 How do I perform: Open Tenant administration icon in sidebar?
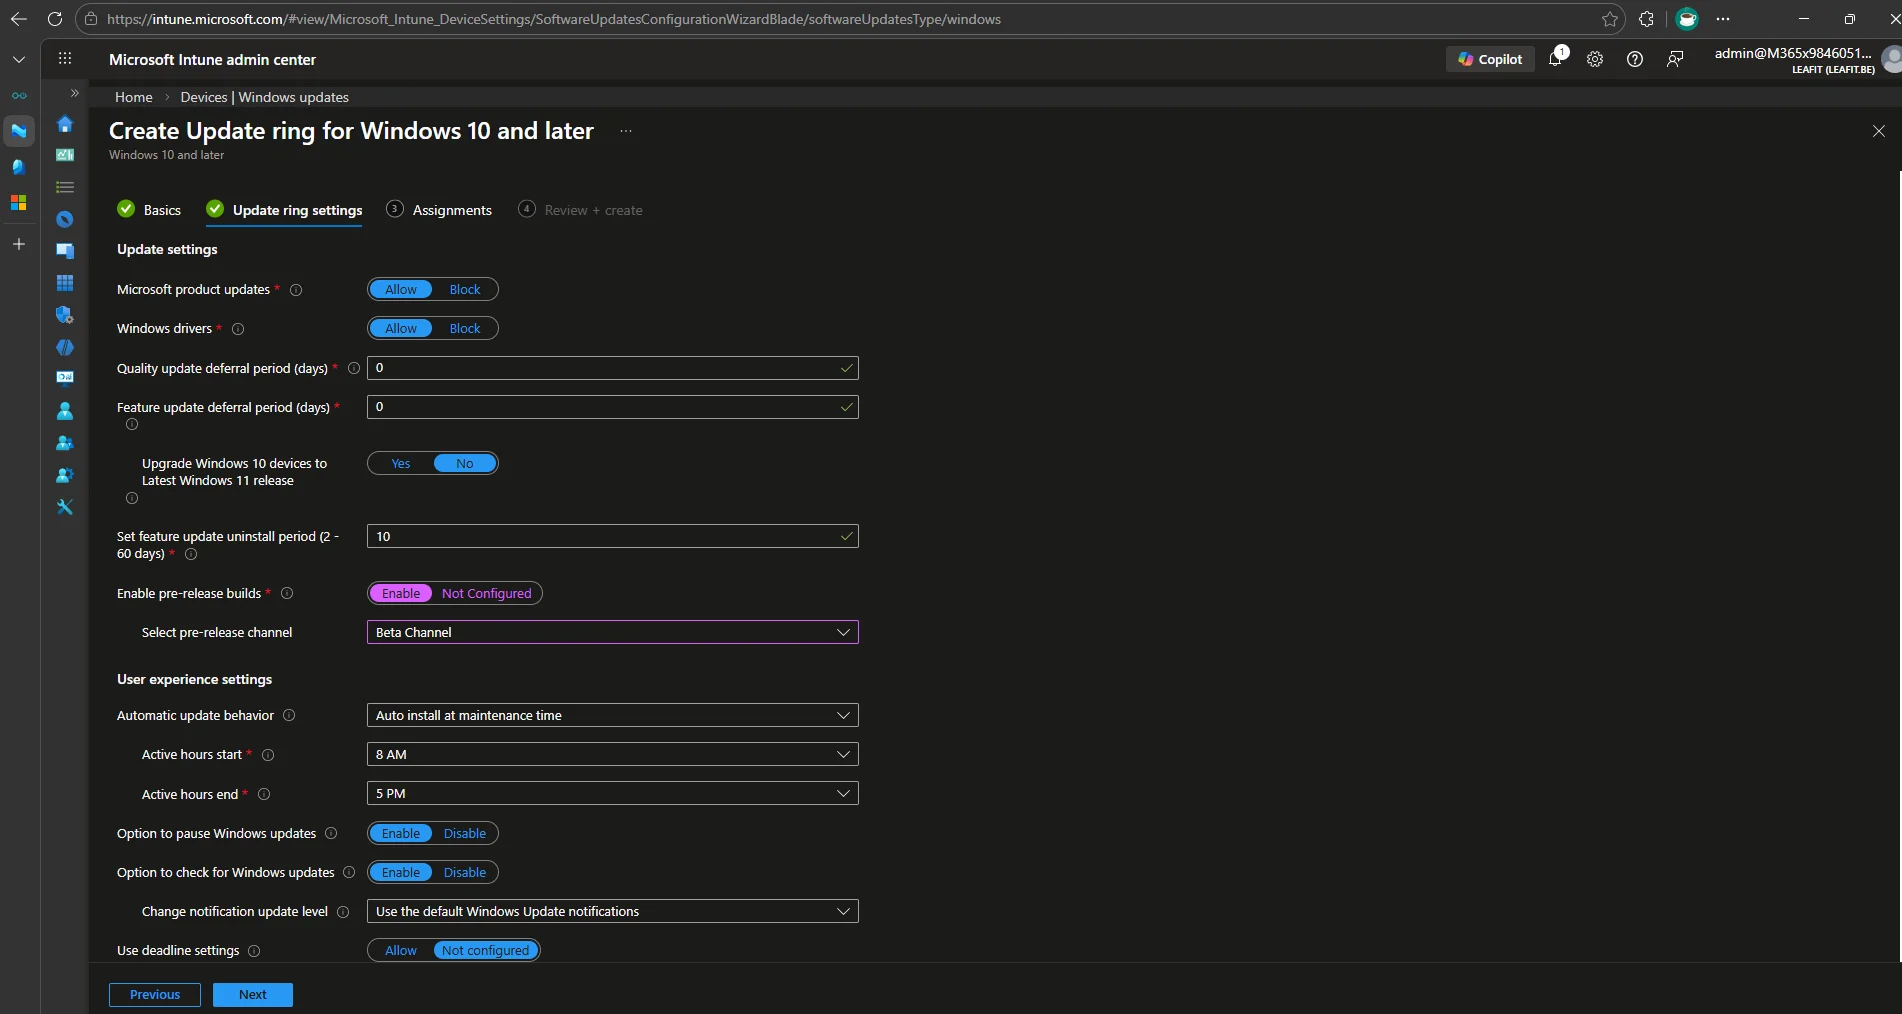tap(65, 475)
